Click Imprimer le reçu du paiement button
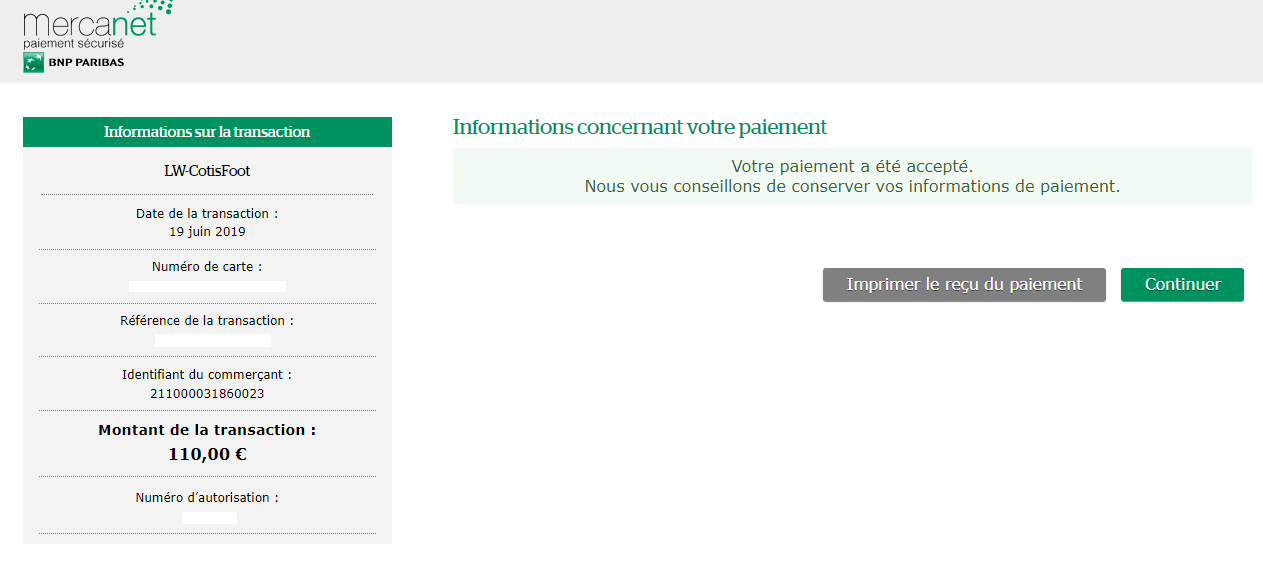Image resolution: width=1263 pixels, height=569 pixels. (964, 284)
